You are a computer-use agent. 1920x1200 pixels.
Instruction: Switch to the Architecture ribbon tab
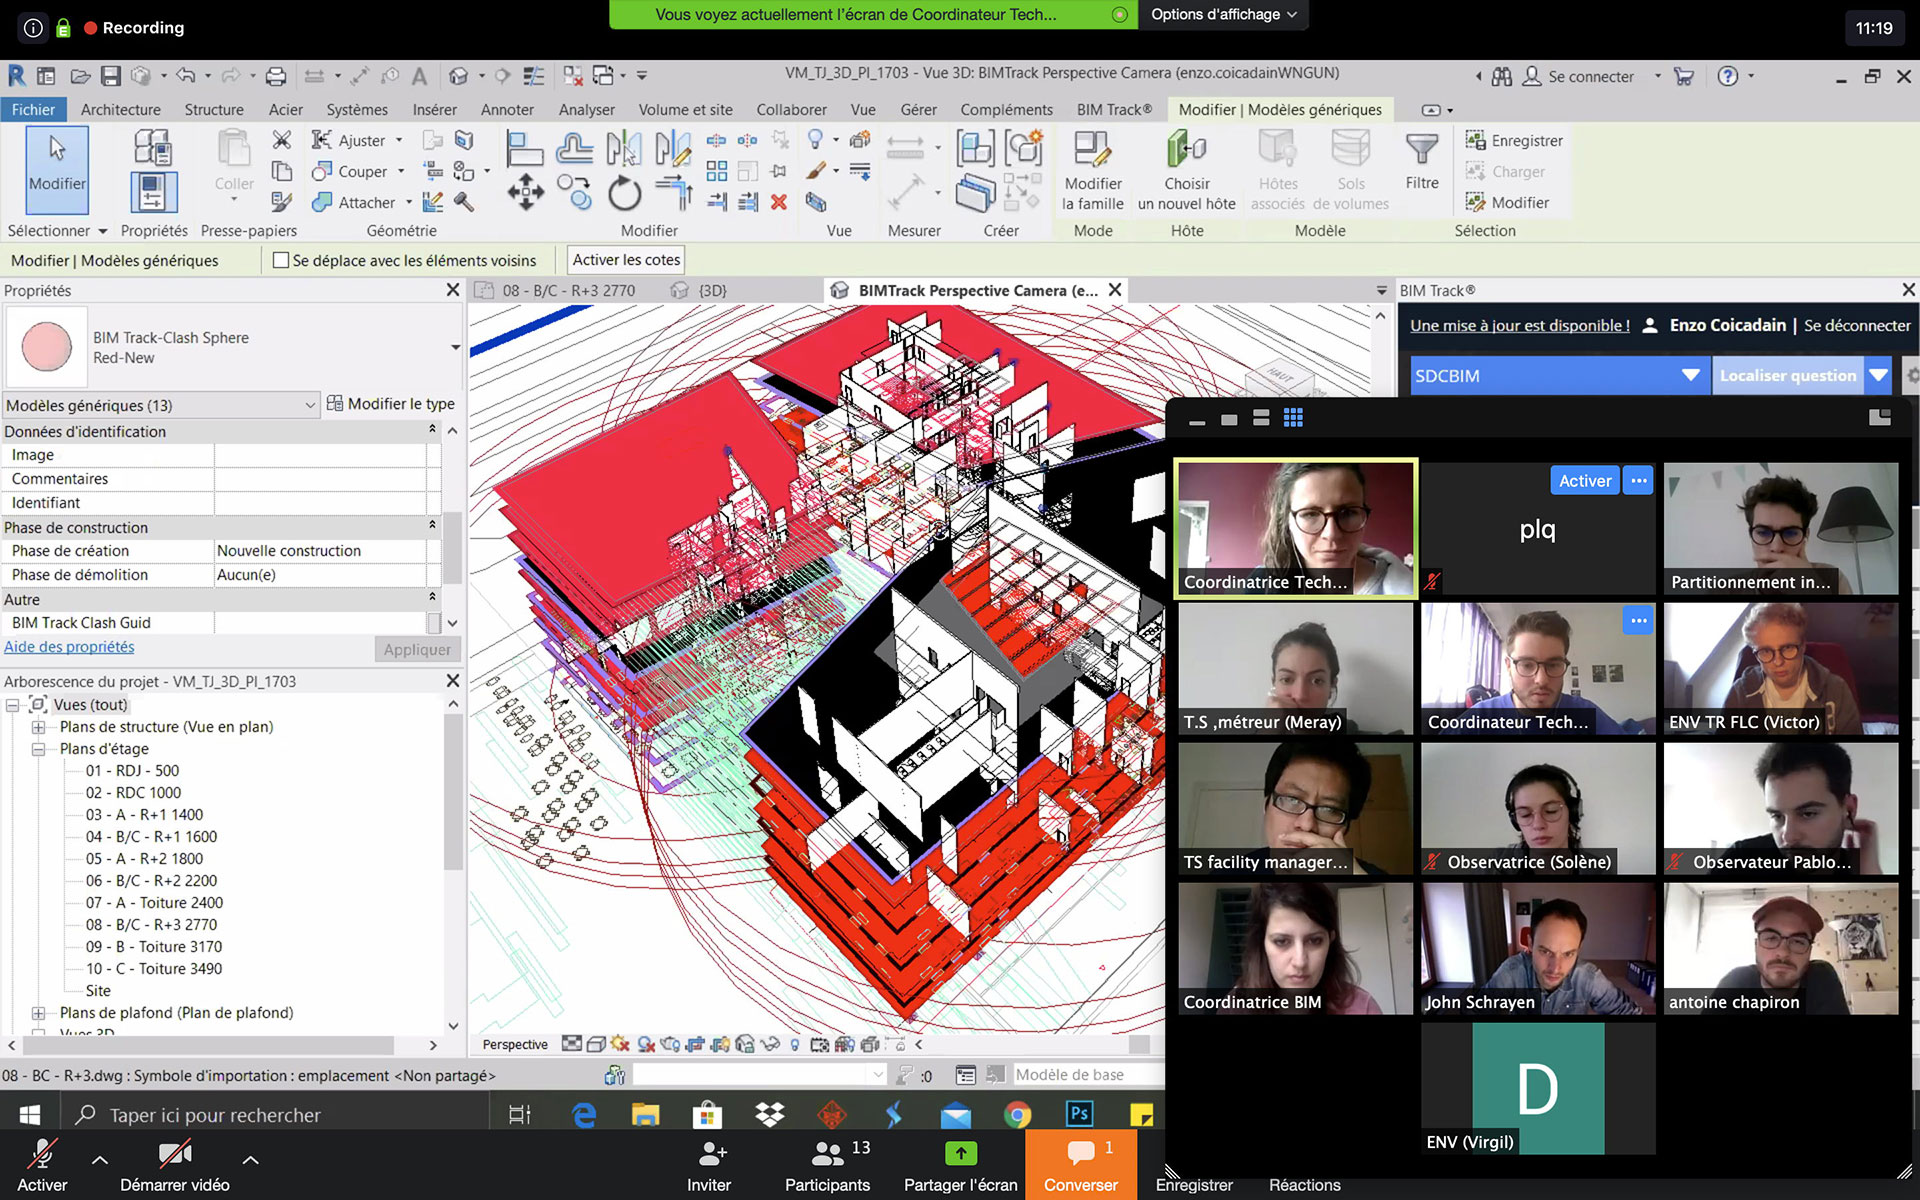pos(120,109)
